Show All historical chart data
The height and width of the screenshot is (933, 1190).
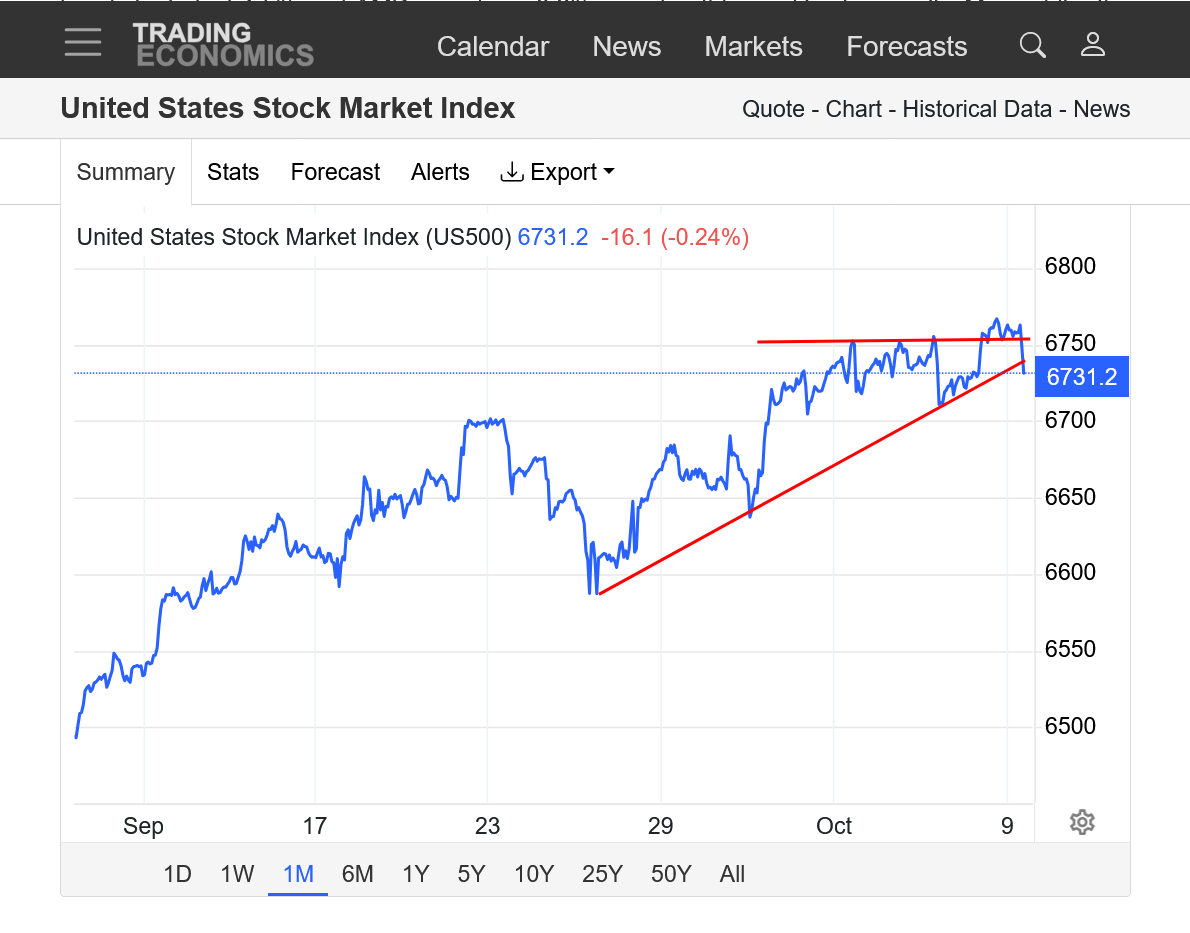pyautogui.click(x=732, y=874)
